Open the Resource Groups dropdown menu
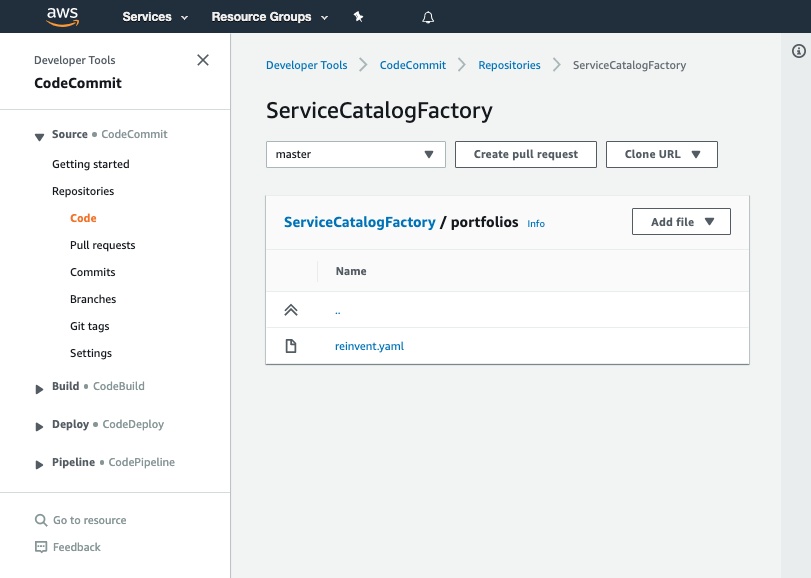This screenshot has height=578, width=811. tap(269, 17)
